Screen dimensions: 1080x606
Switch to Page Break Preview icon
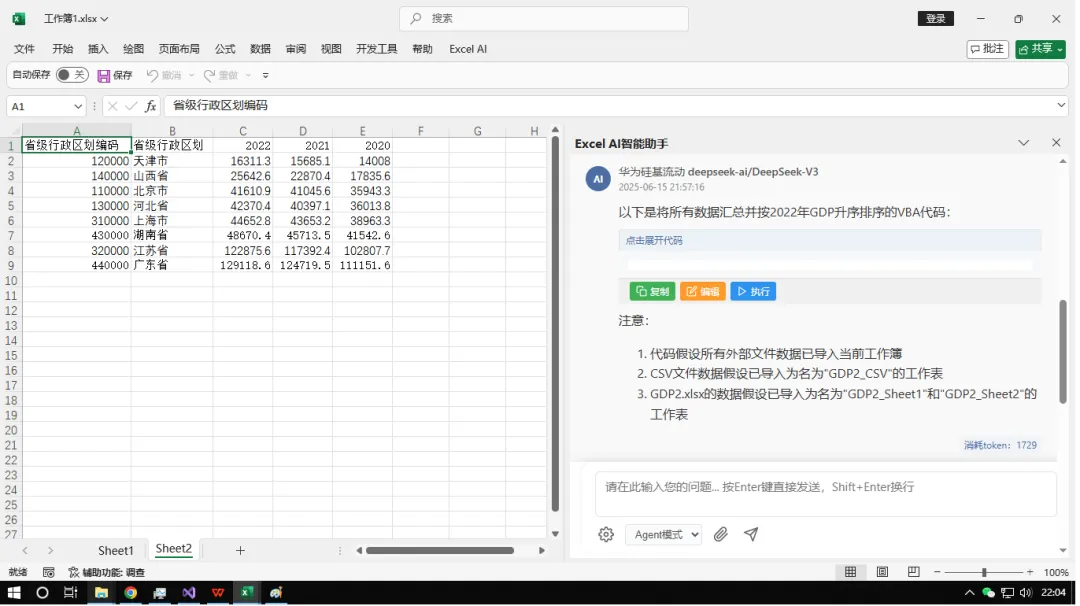(913, 573)
